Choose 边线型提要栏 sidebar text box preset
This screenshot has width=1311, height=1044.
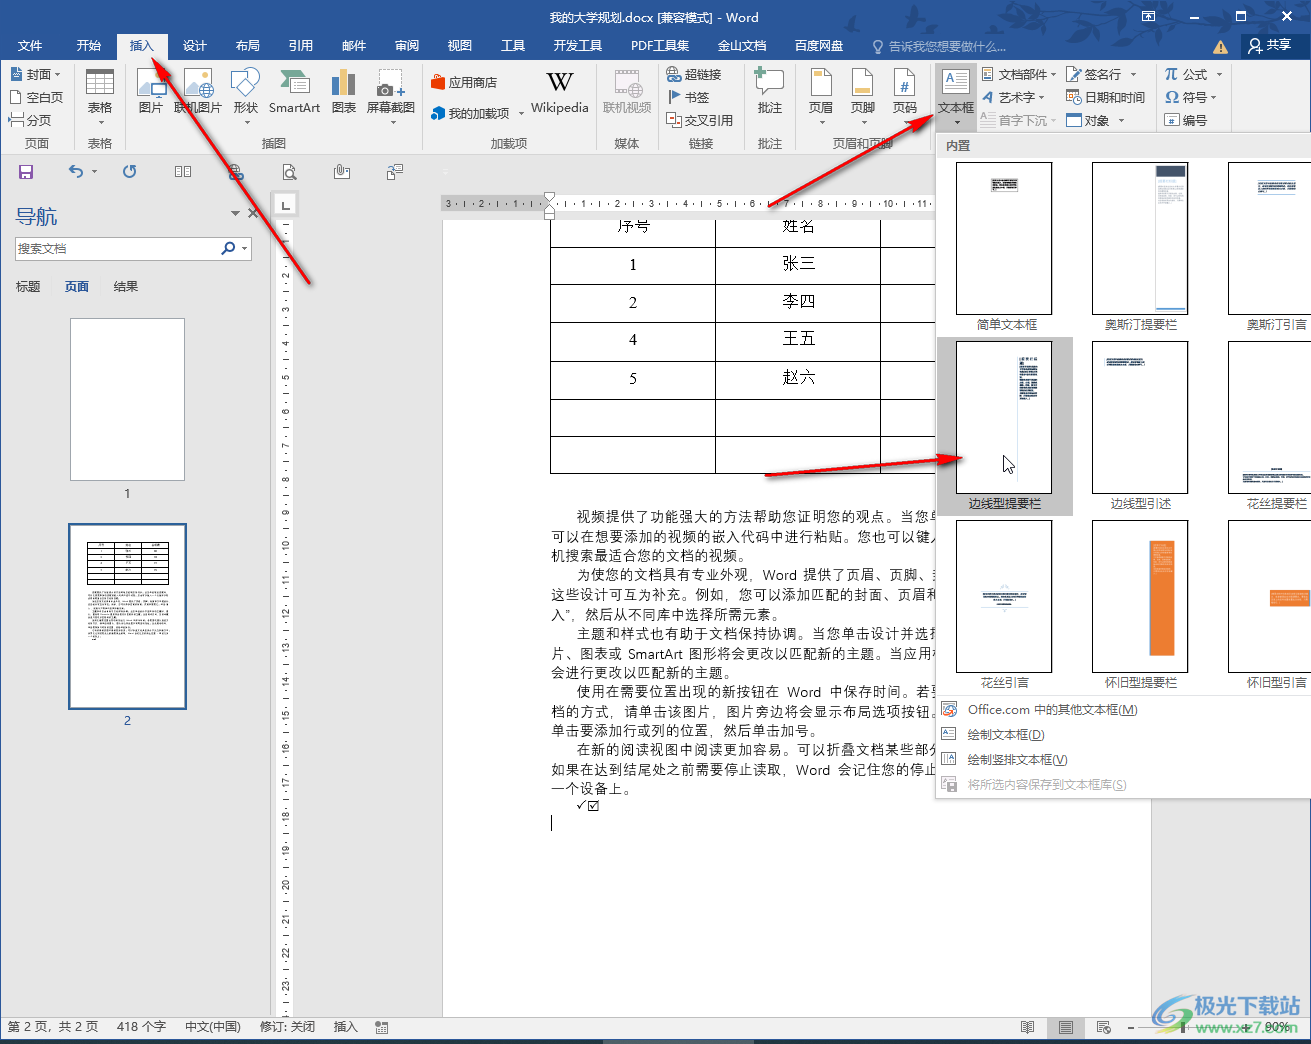point(1005,426)
